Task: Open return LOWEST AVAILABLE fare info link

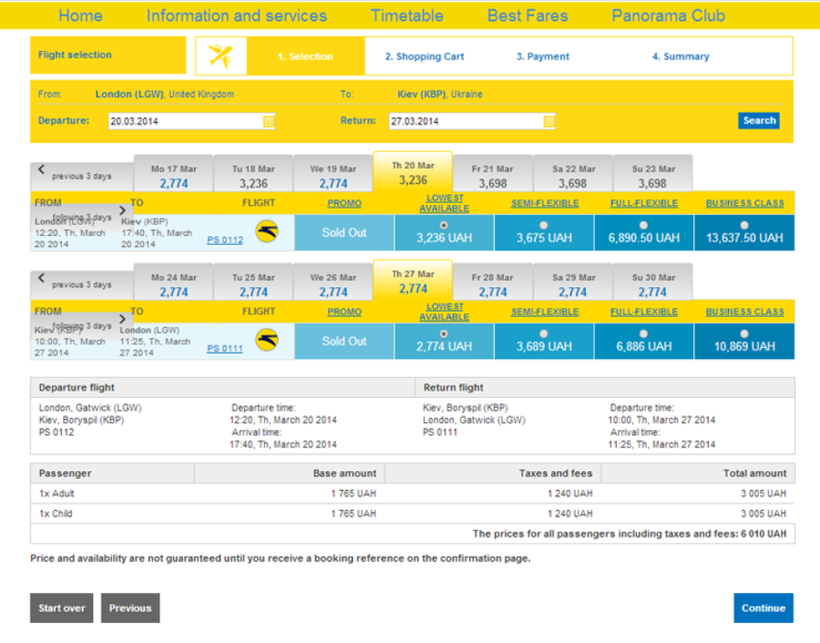Action: tap(444, 312)
